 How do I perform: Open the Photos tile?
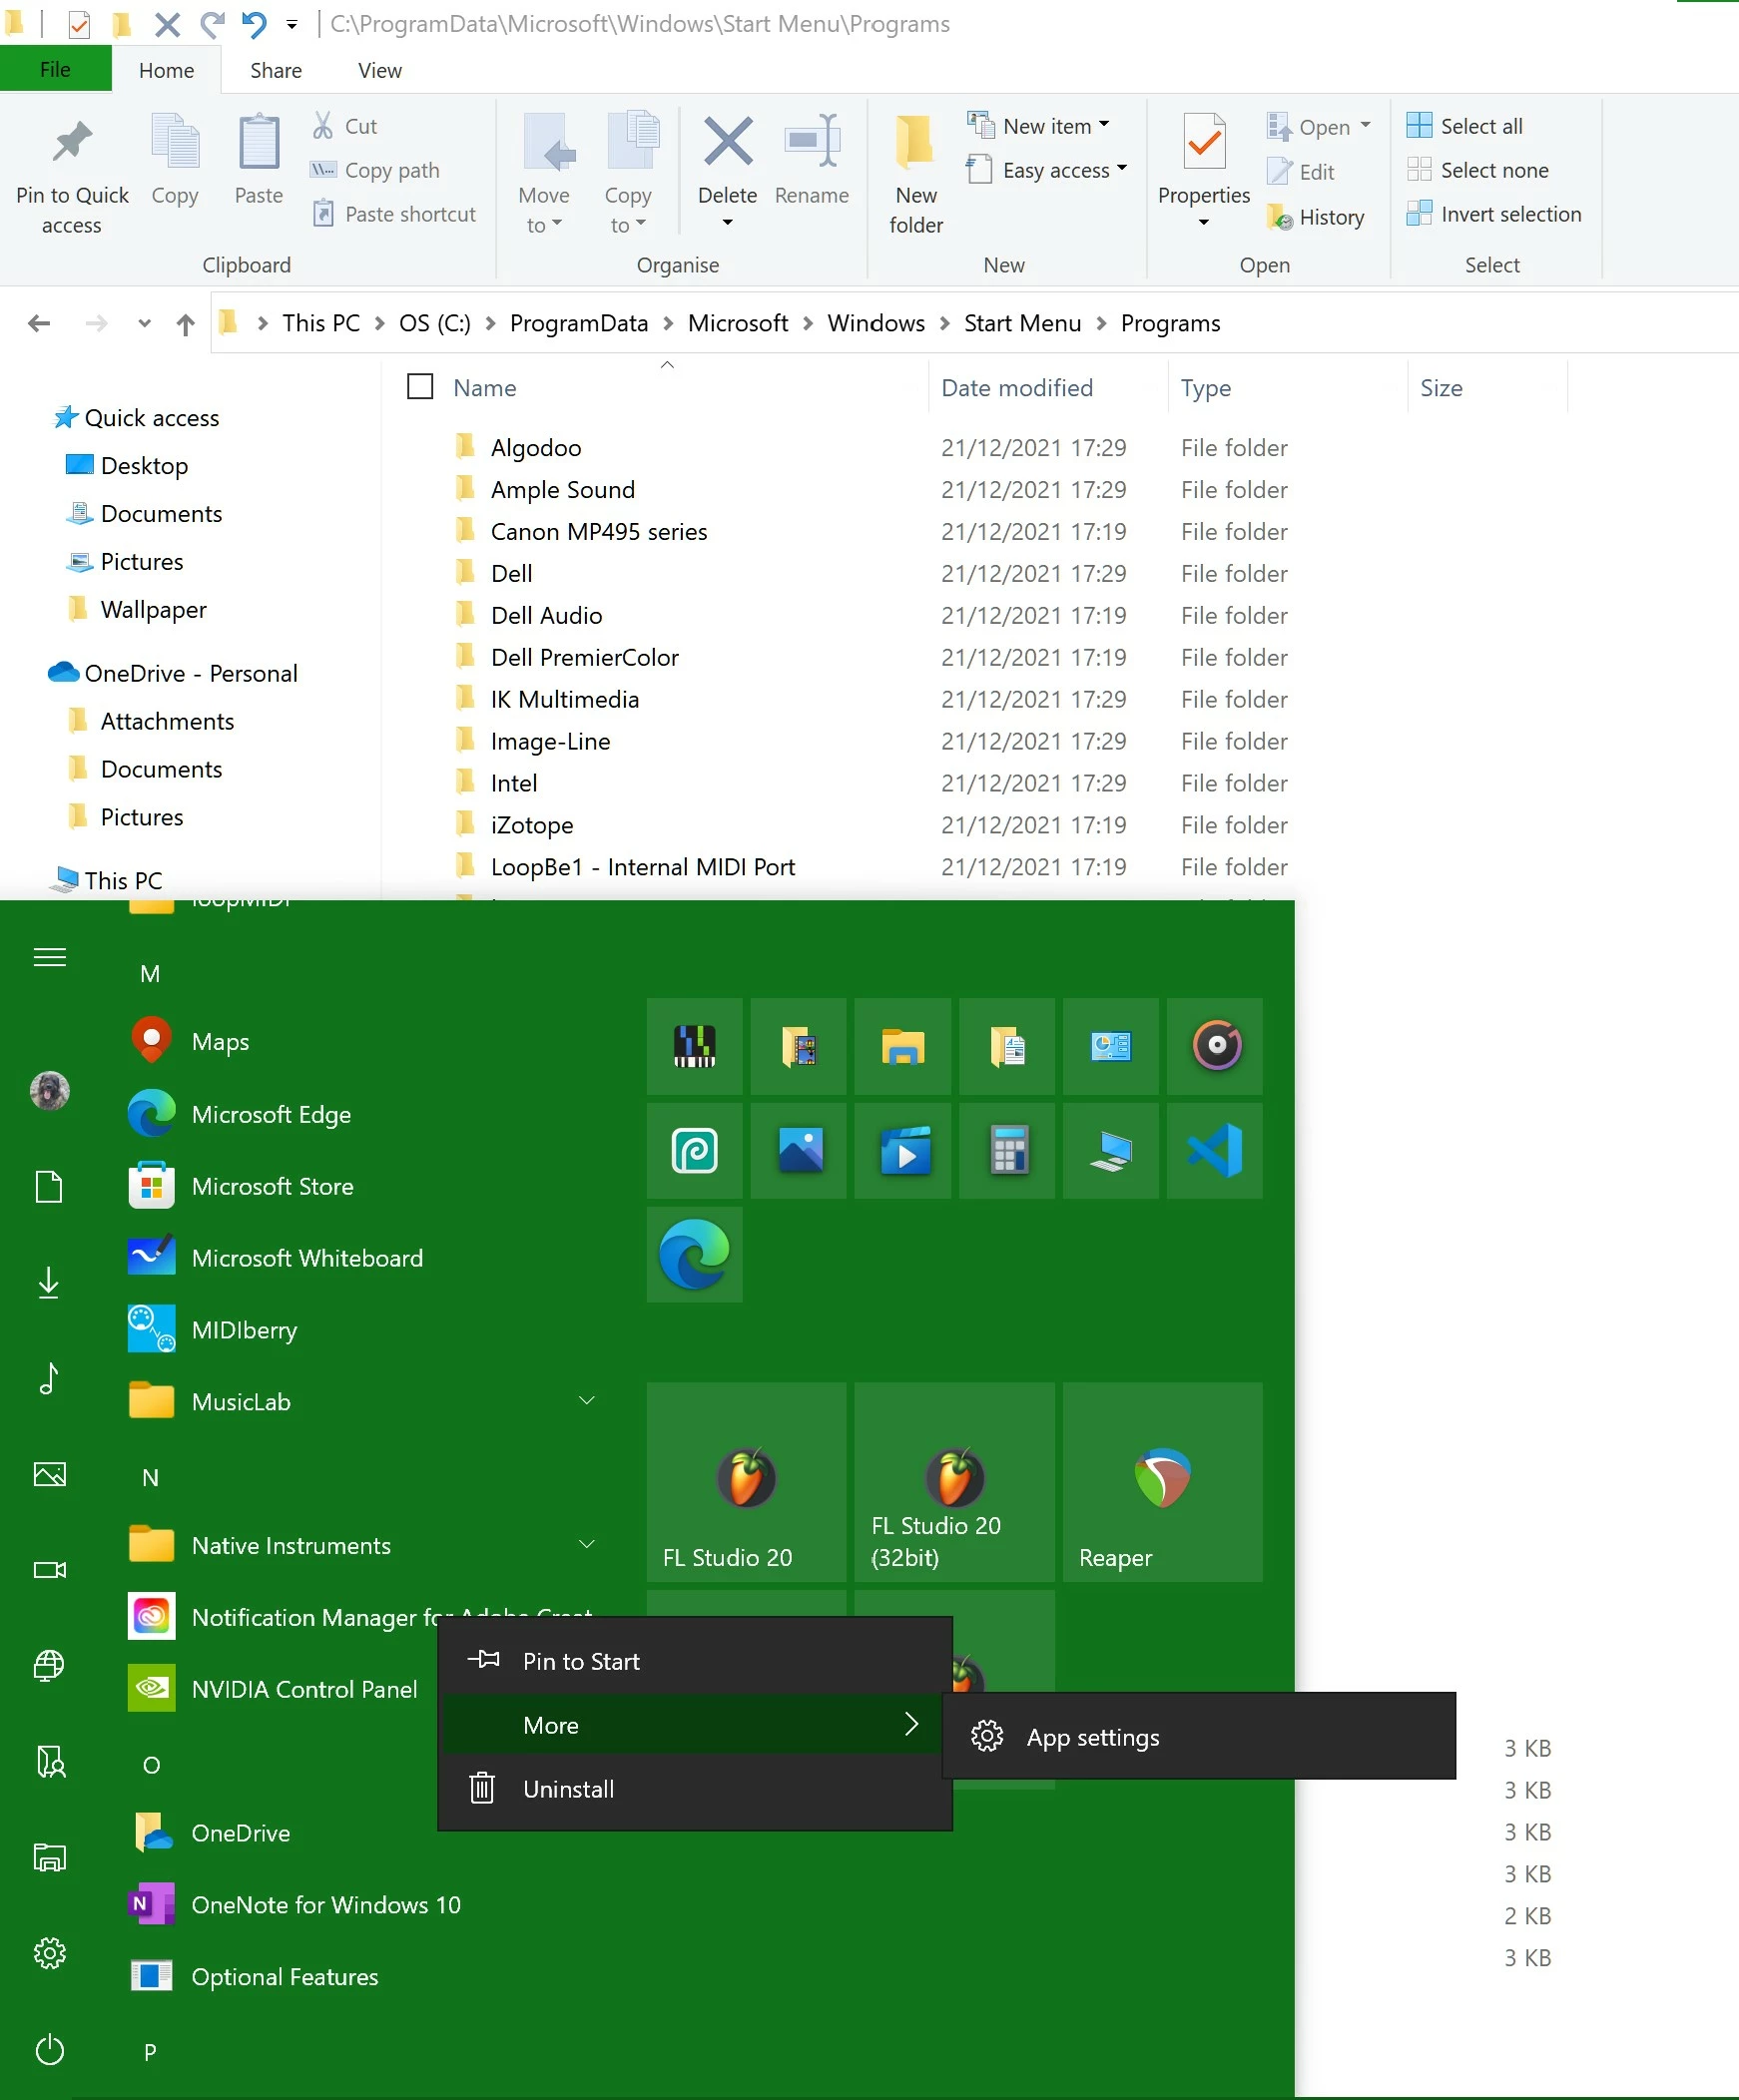[x=798, y=1150]
